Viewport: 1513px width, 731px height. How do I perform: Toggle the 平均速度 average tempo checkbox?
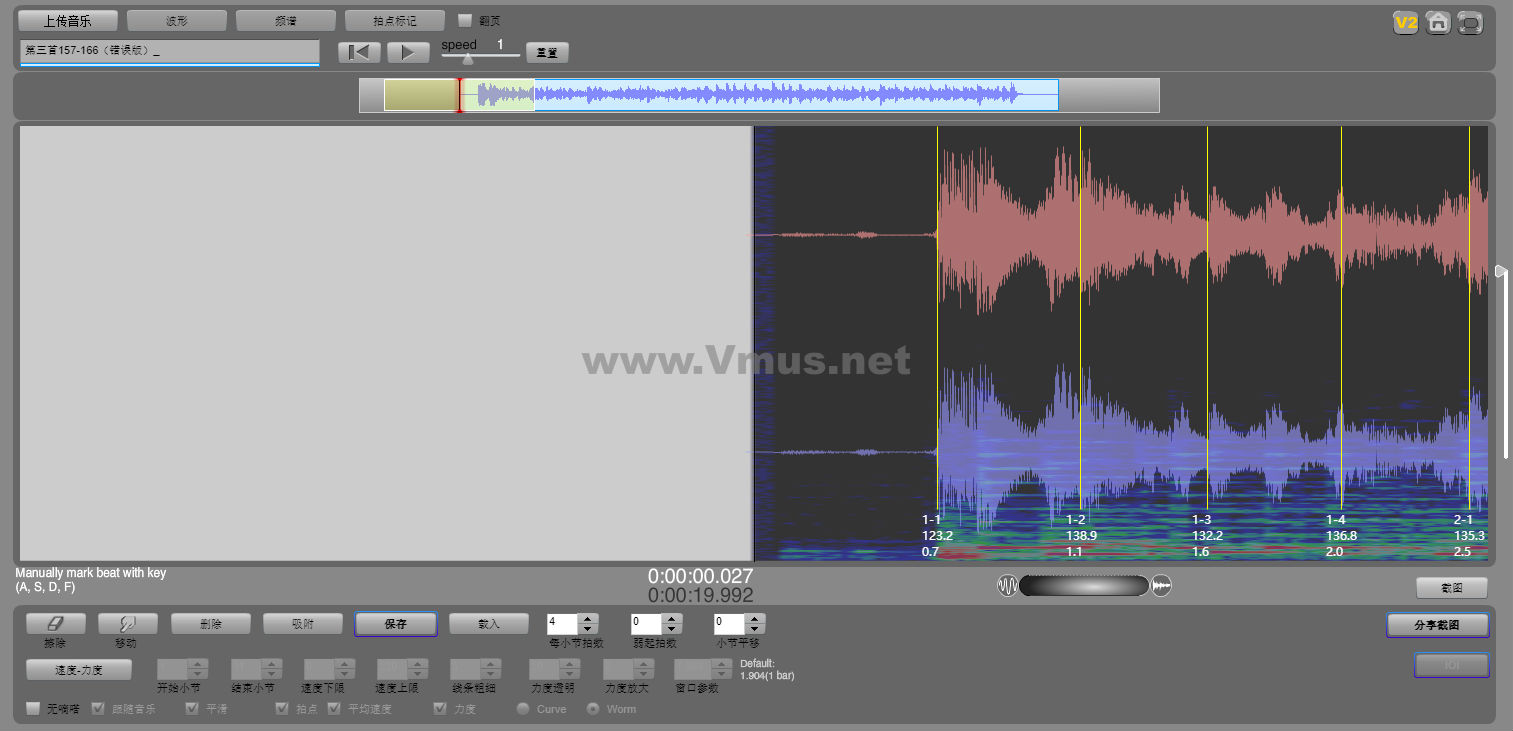(334, 709)
